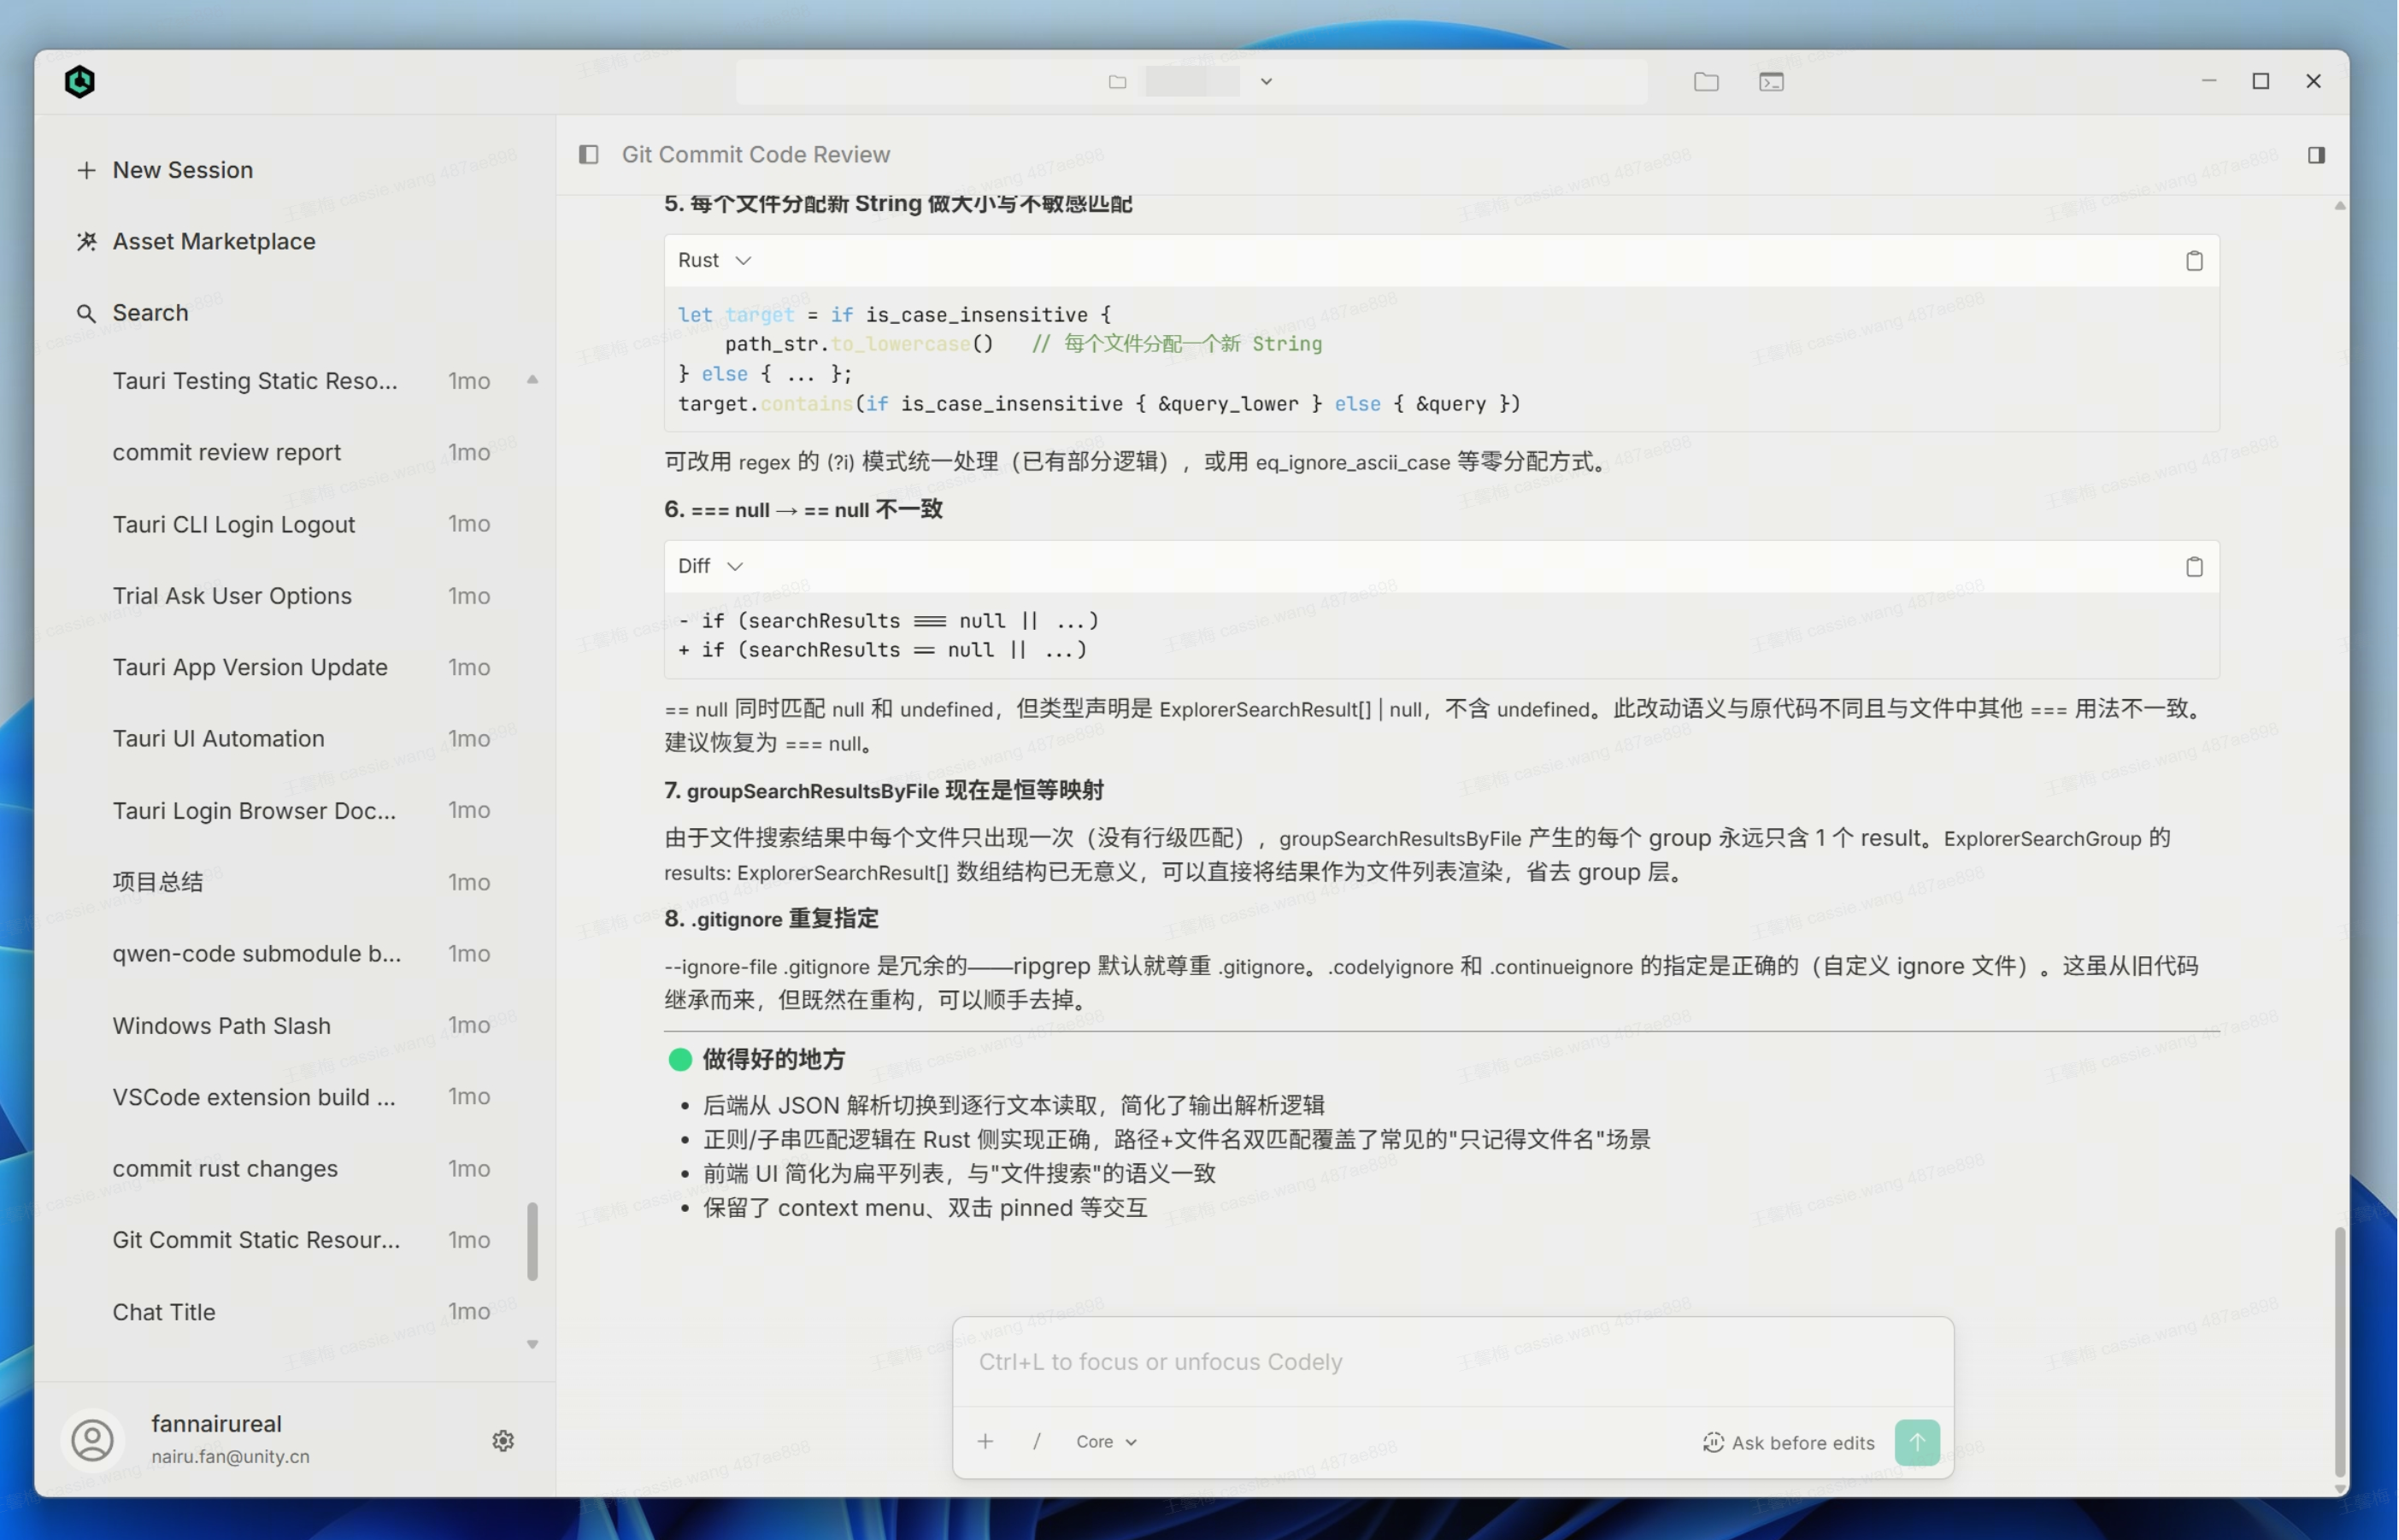Open Asset Marketplace sparkle icon
The height and width of the screenshot is (1540, 2399).
click(x=87, y=241)
